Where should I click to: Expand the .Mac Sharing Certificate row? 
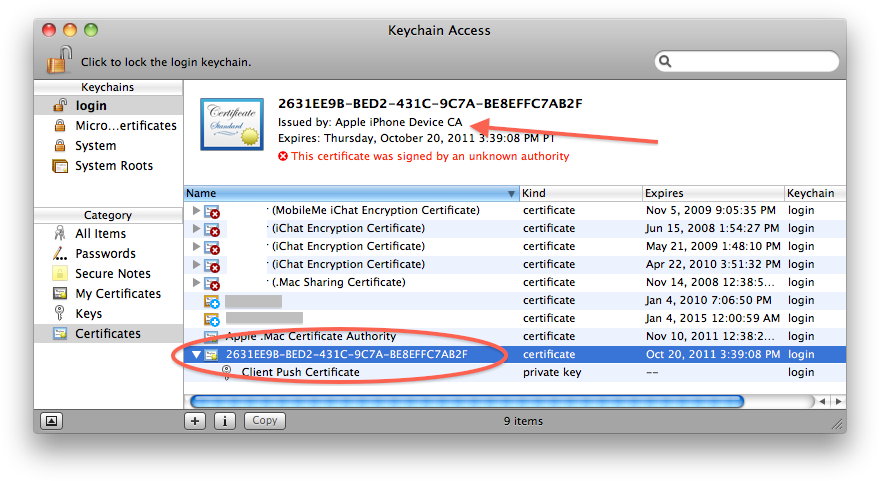pos(196,282)
